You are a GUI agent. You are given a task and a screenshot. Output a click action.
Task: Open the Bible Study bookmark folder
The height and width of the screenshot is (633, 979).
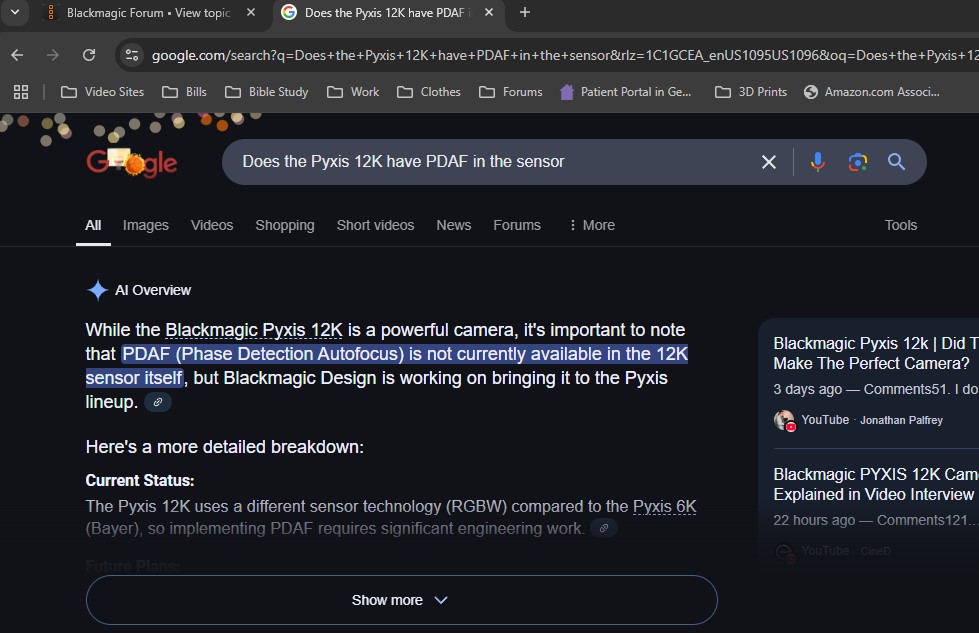(x=267, y=92)
